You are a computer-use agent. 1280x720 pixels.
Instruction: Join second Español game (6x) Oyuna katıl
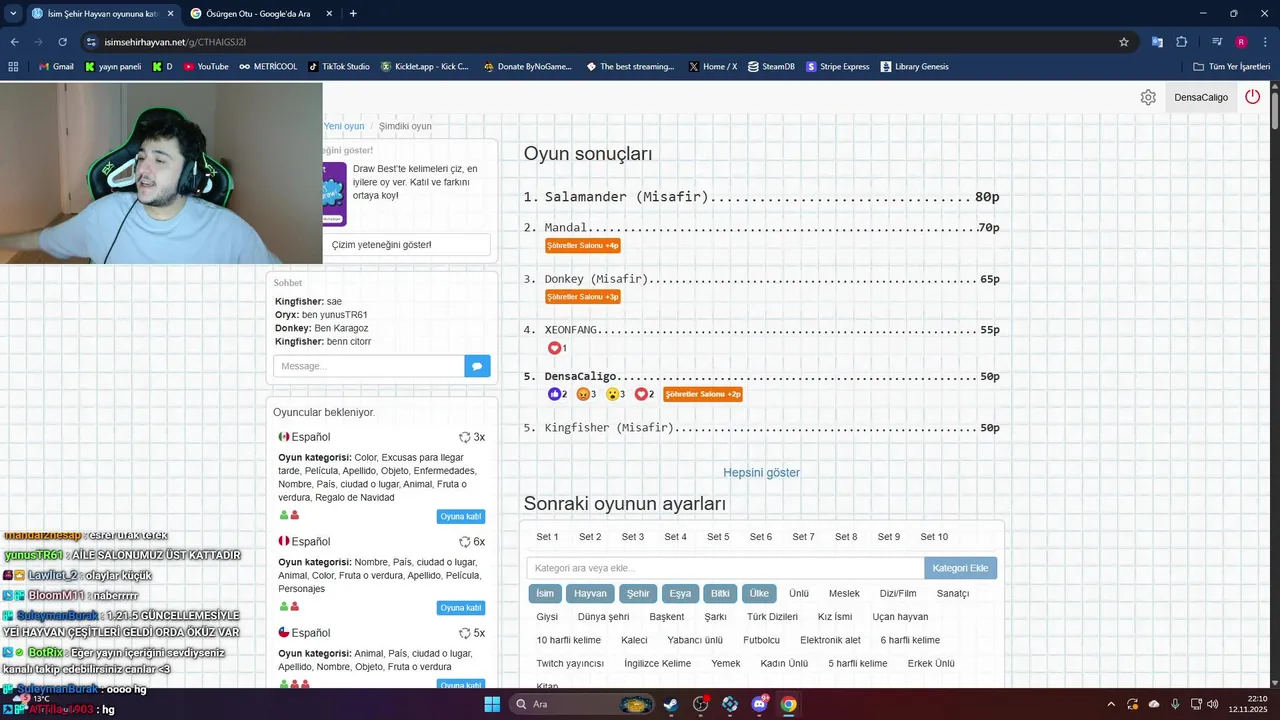pyautogui.click(x=461, y=608)
